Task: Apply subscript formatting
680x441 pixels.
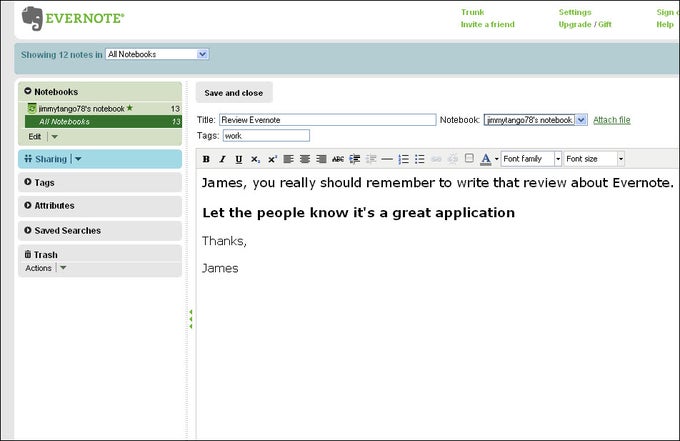Action: coord(255,159)
